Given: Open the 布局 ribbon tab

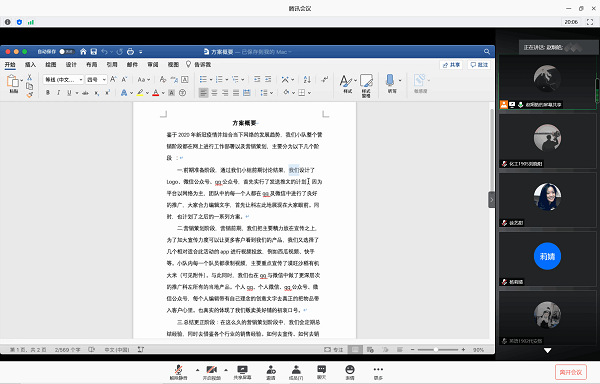Looking at the screenshot, I should click(91, 65).
